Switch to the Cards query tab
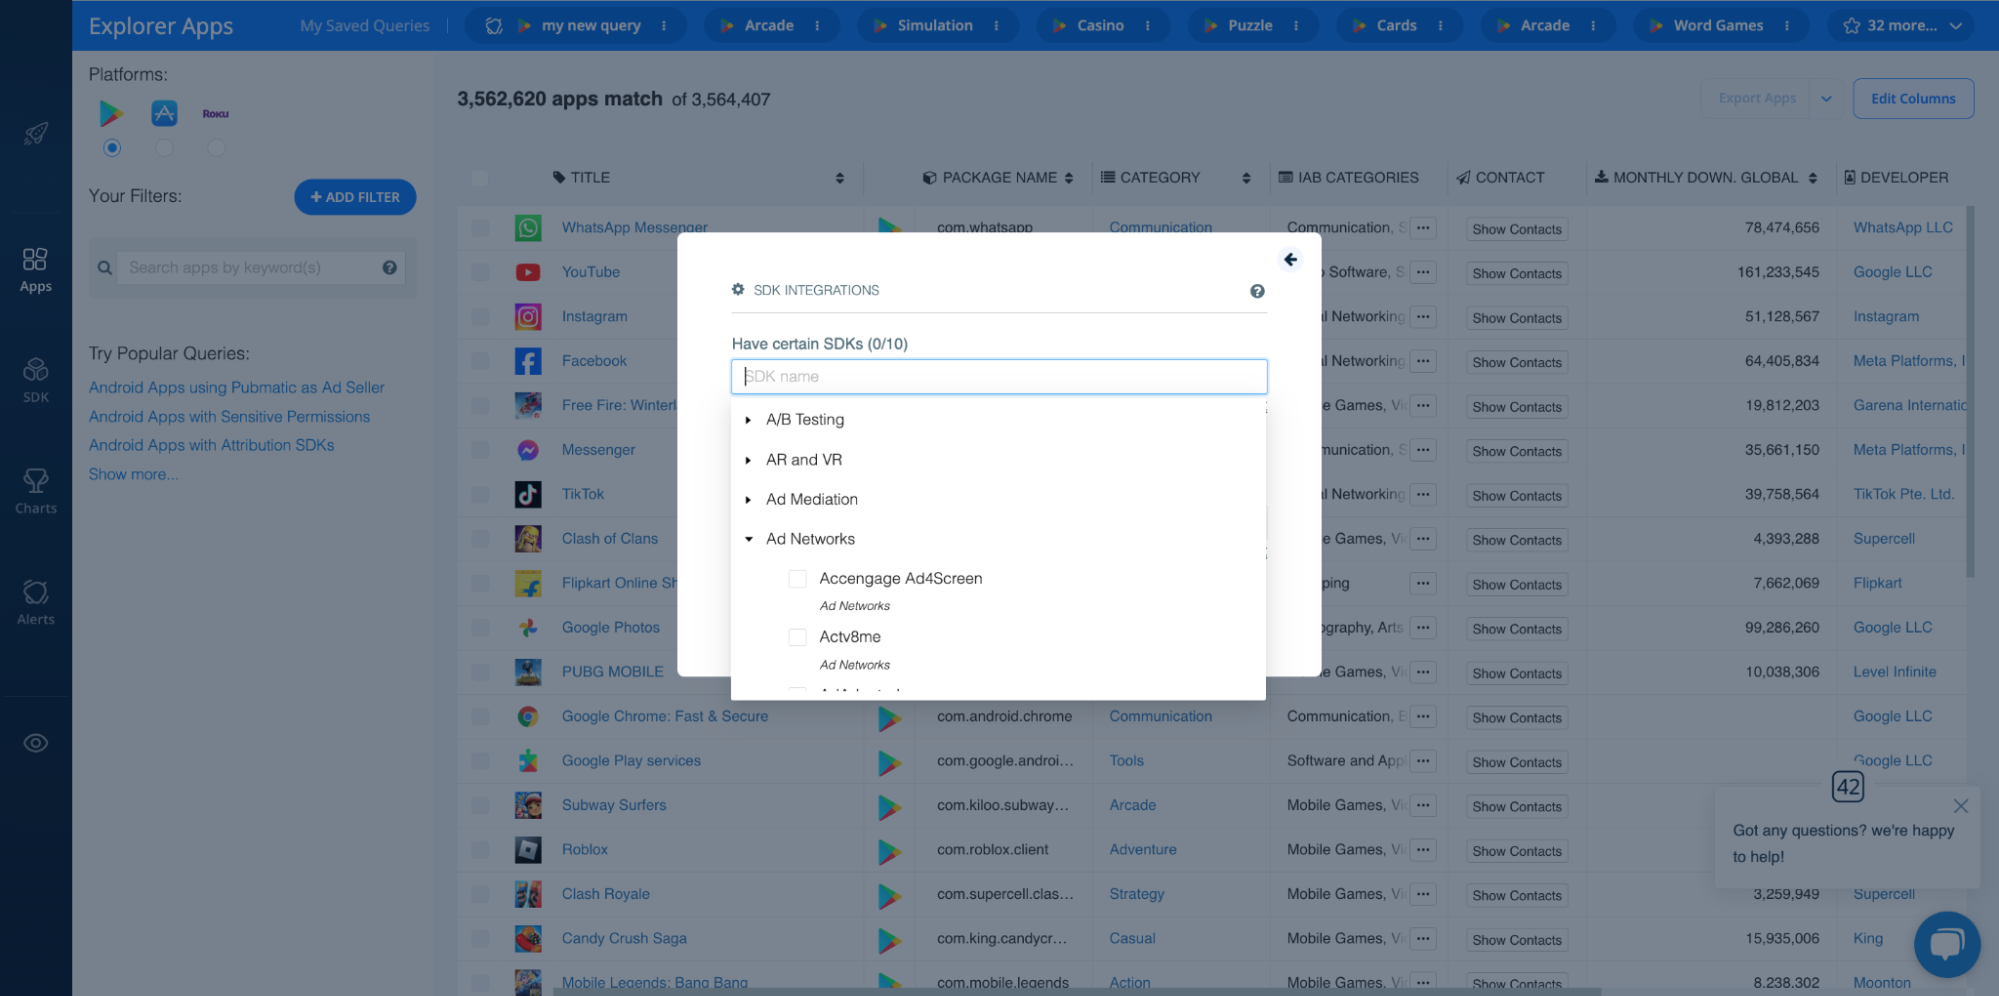This screenshot has height=996, width=1999. (x=1396, y=26)
